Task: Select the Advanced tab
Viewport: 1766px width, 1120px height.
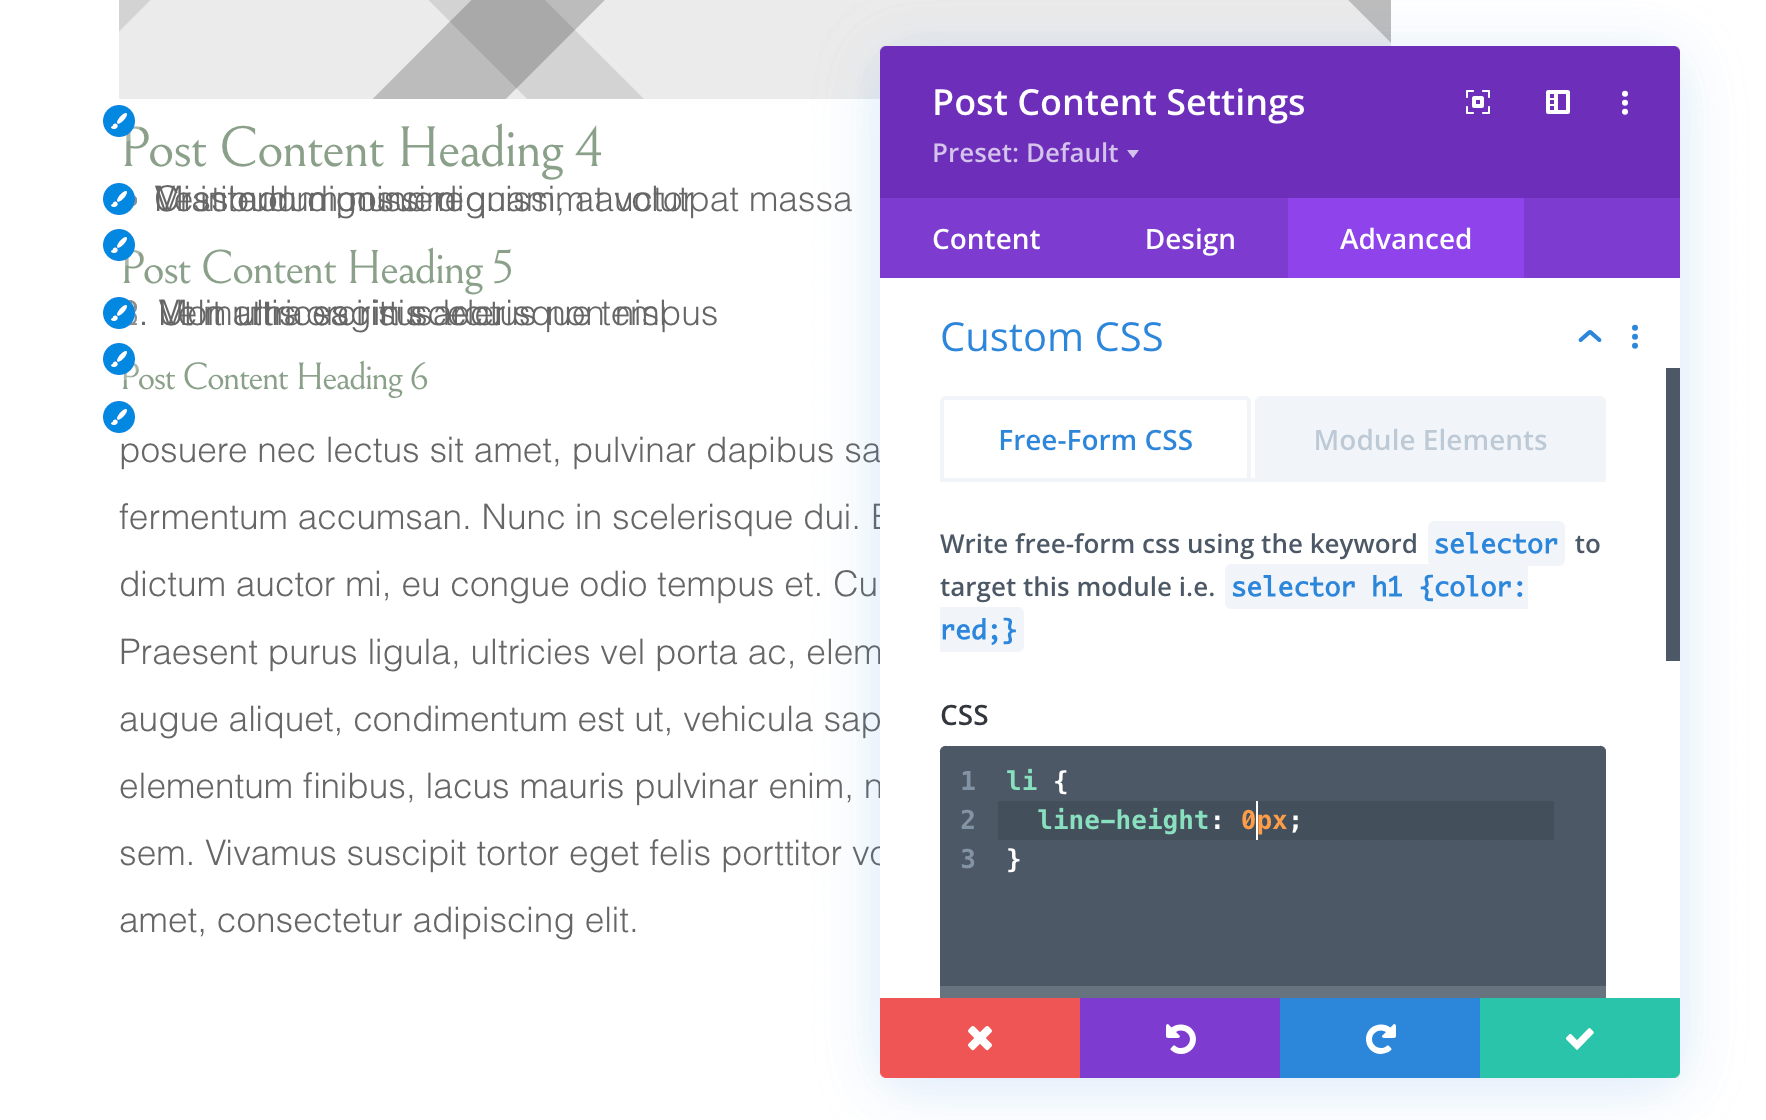Action: click(1405, 239)
